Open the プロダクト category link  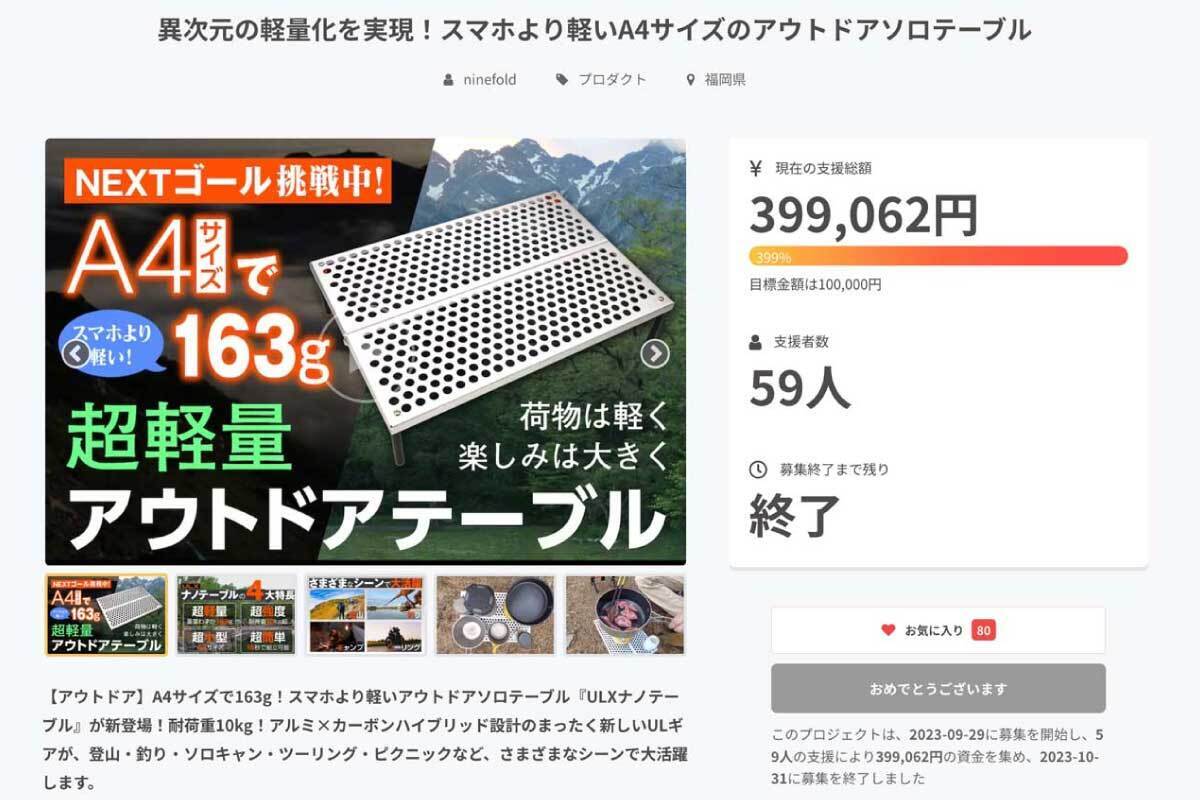(612, 80)
